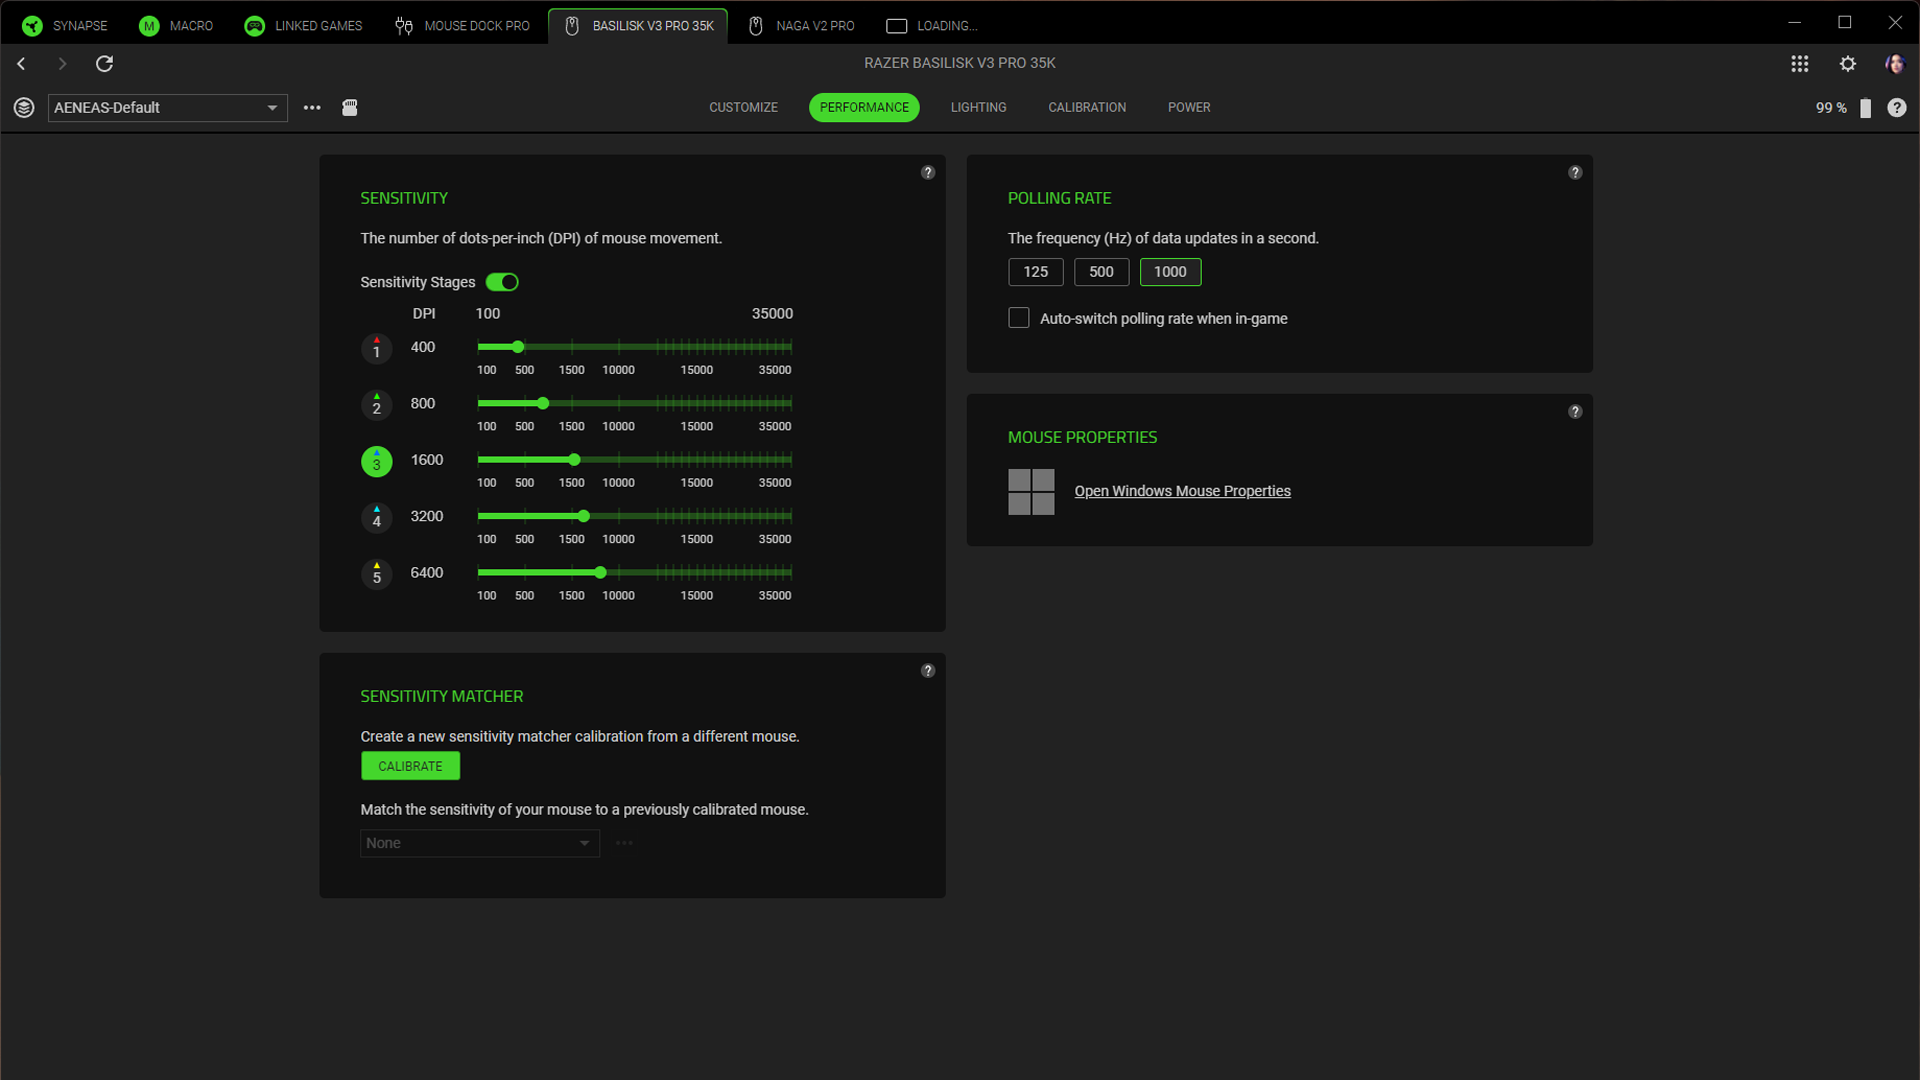The image size is (1920, 1080).
Task: Click the onboard memory profile icon
Action: coord(350,108)
